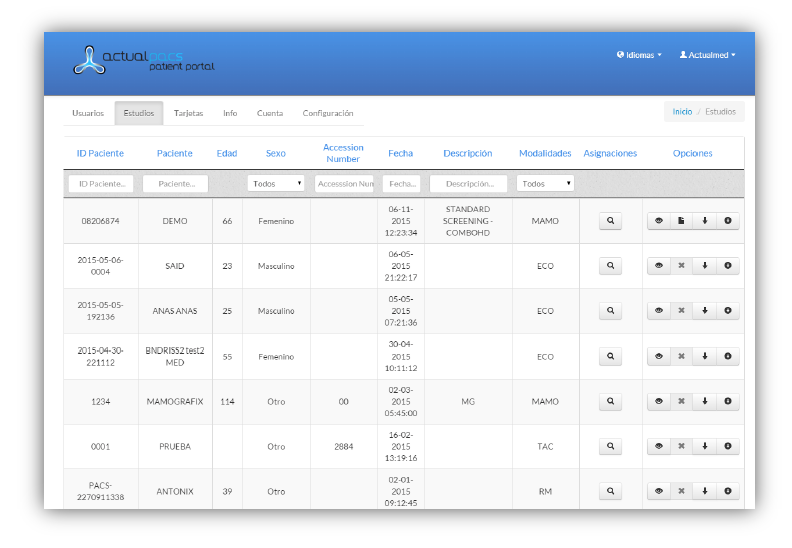Image resolution: width=792 pixels, height=548 pixels.
Task: View the ANAS ANAS study with eye icon
Action: tap(659, 311)
